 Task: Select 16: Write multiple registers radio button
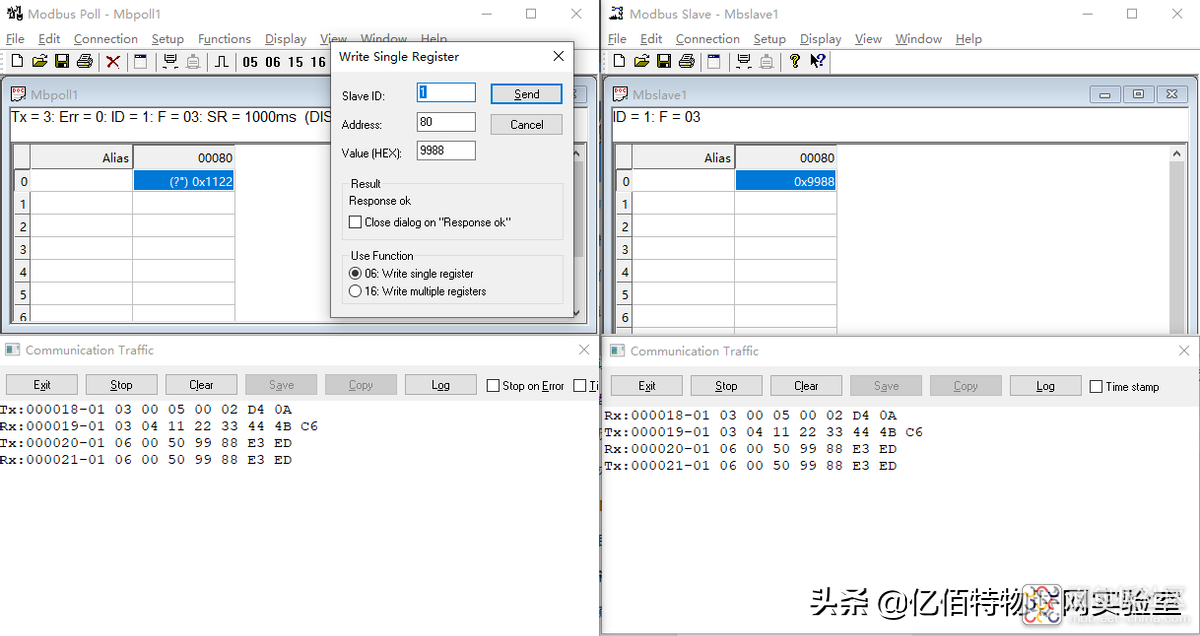tap(355, 291)
